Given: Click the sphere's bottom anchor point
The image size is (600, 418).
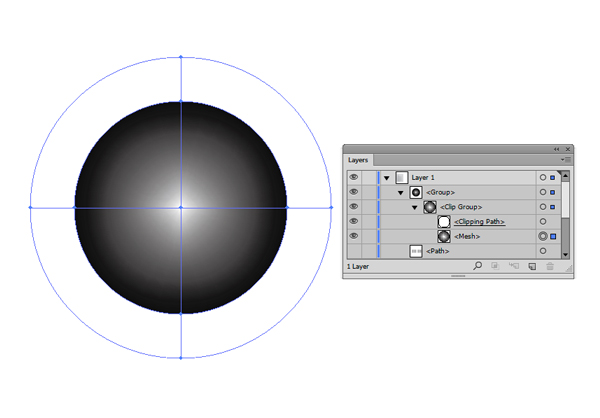Looking at the screenshot, I should click(x=181, y=314).
